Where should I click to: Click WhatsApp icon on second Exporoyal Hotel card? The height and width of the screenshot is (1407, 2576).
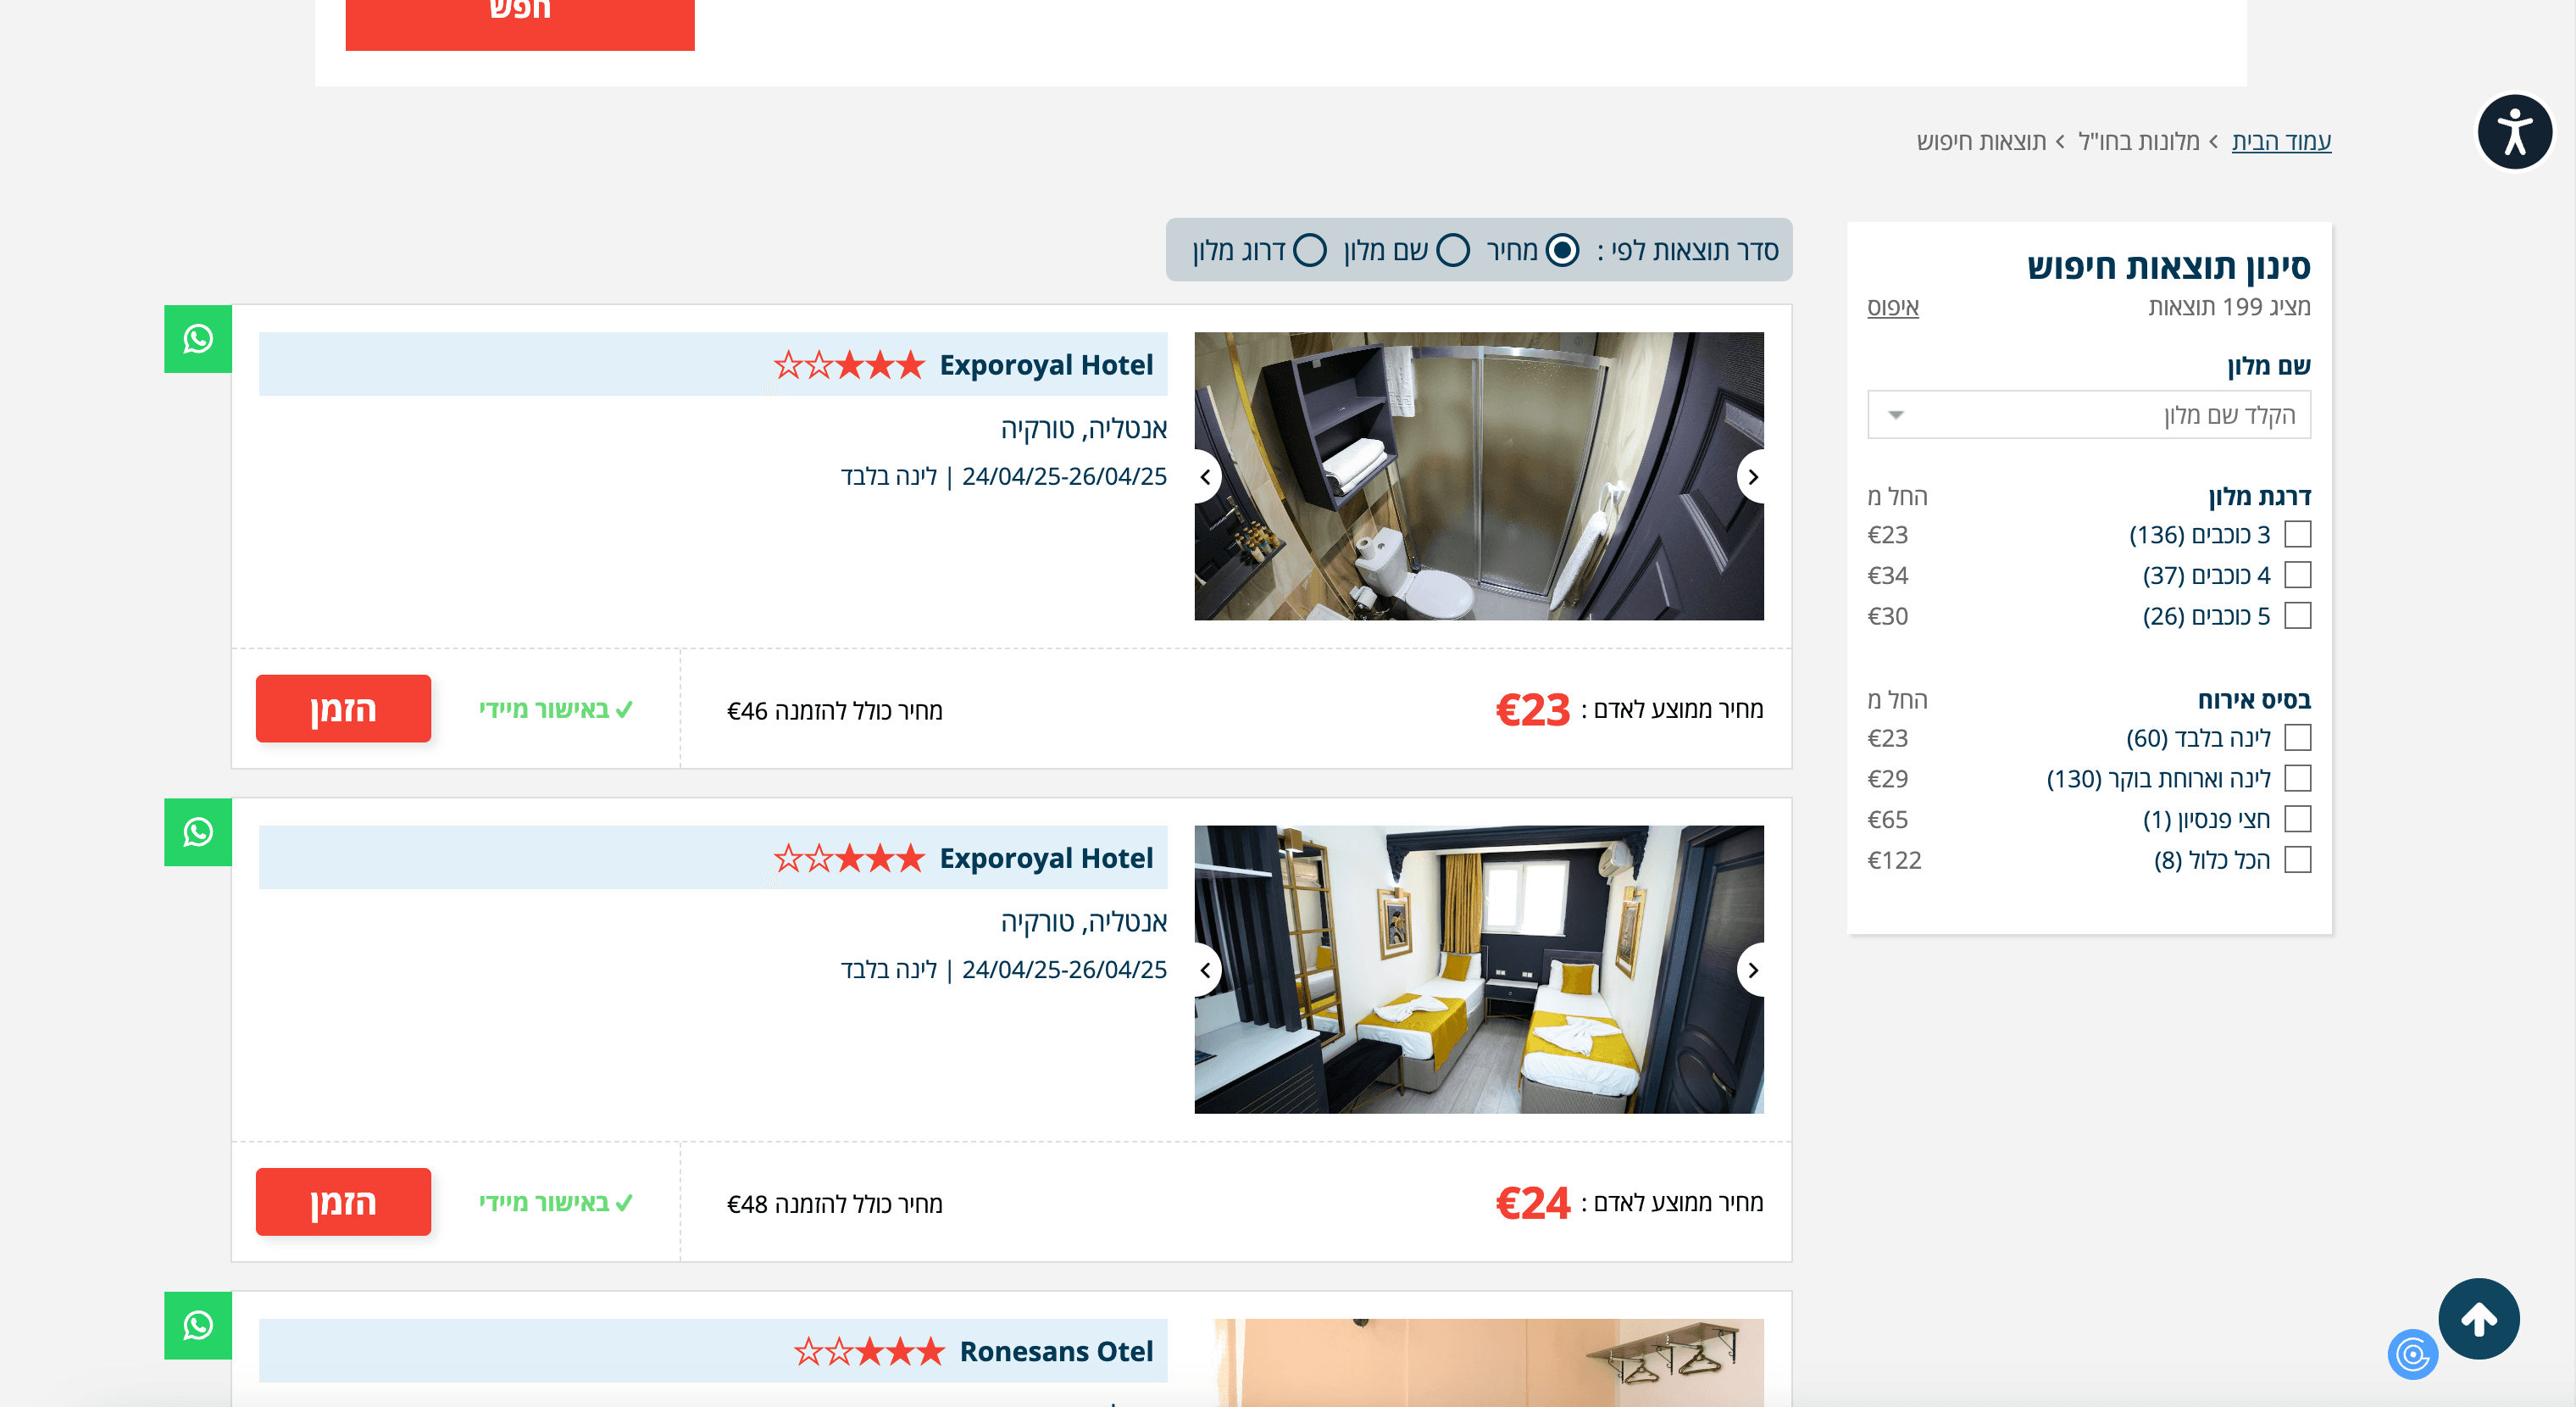pos(198,832)
